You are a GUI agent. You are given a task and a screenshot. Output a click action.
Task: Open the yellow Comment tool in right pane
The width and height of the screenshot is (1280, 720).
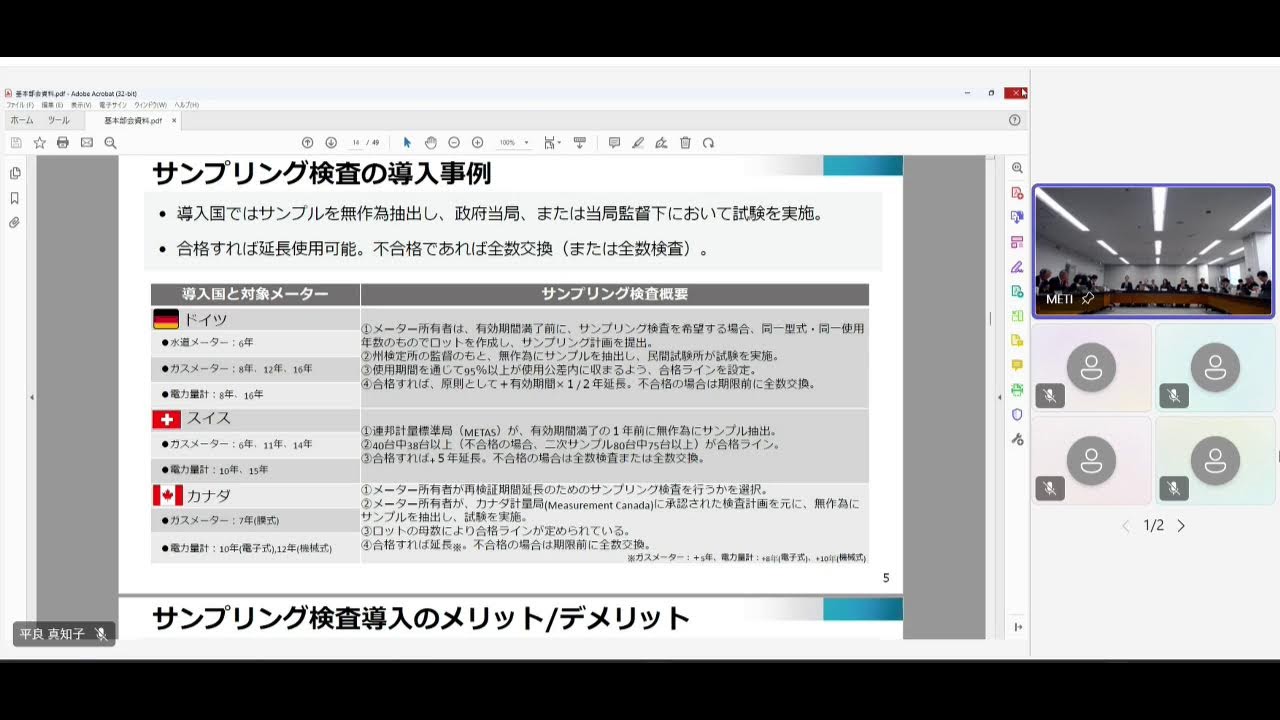tap(1017, 365)
